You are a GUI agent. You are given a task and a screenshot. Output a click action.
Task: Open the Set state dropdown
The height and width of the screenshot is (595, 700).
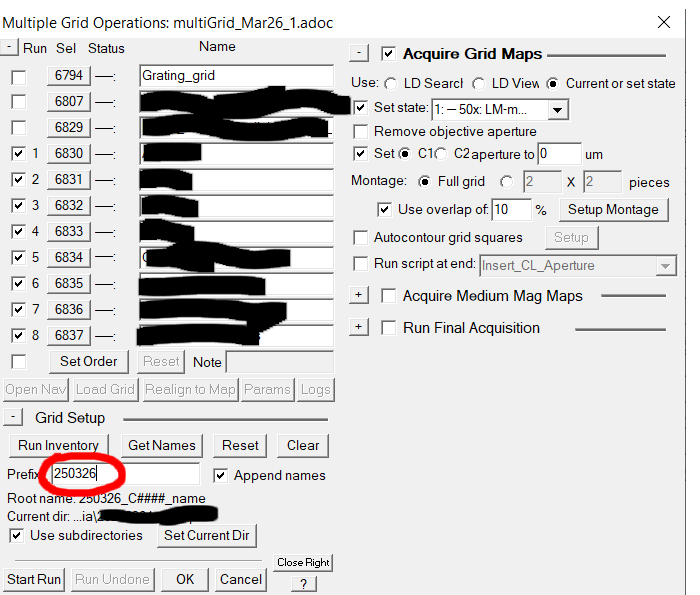click(x=558, y=110)
